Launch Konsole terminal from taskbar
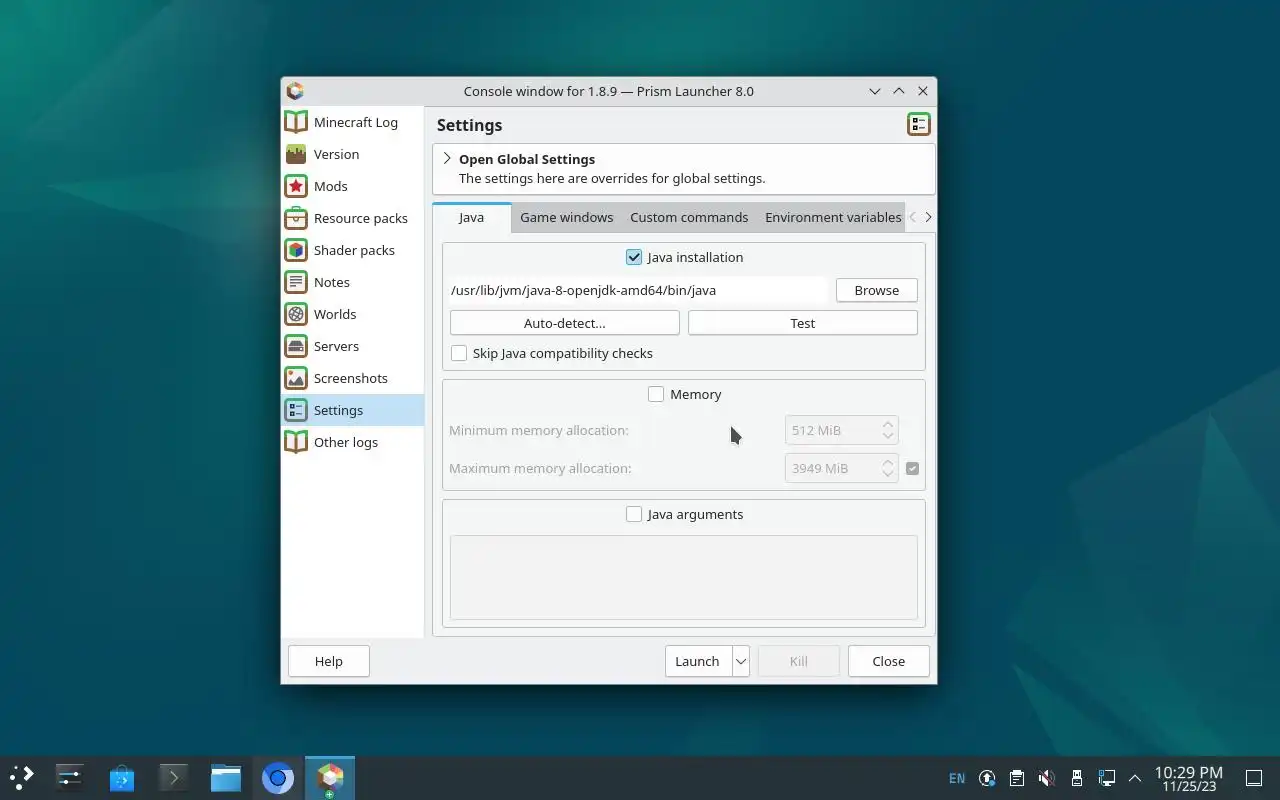 174,777
